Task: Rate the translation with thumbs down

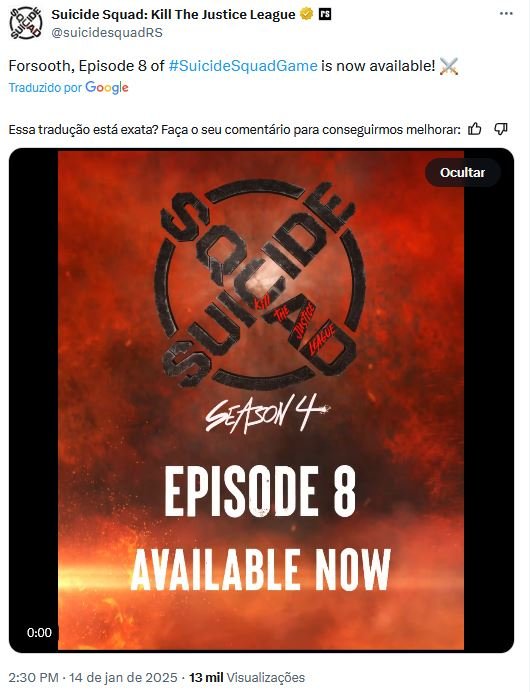Action: coord(501,129)
